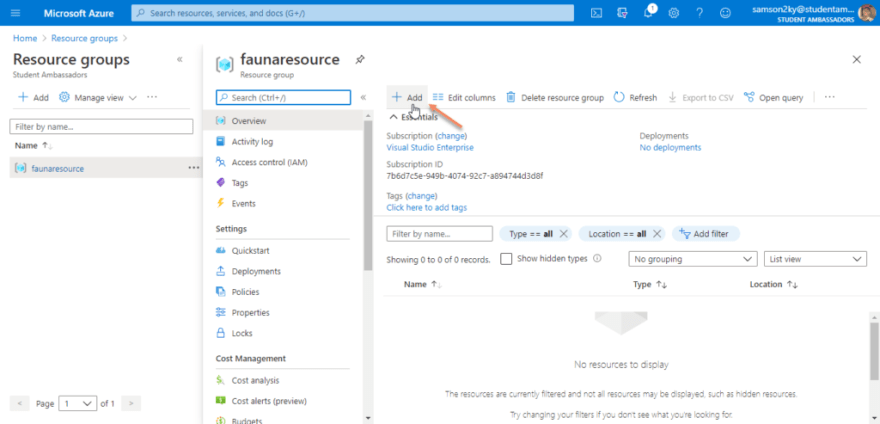
Task: Open the account avatar menu
Action: (866, 12)
